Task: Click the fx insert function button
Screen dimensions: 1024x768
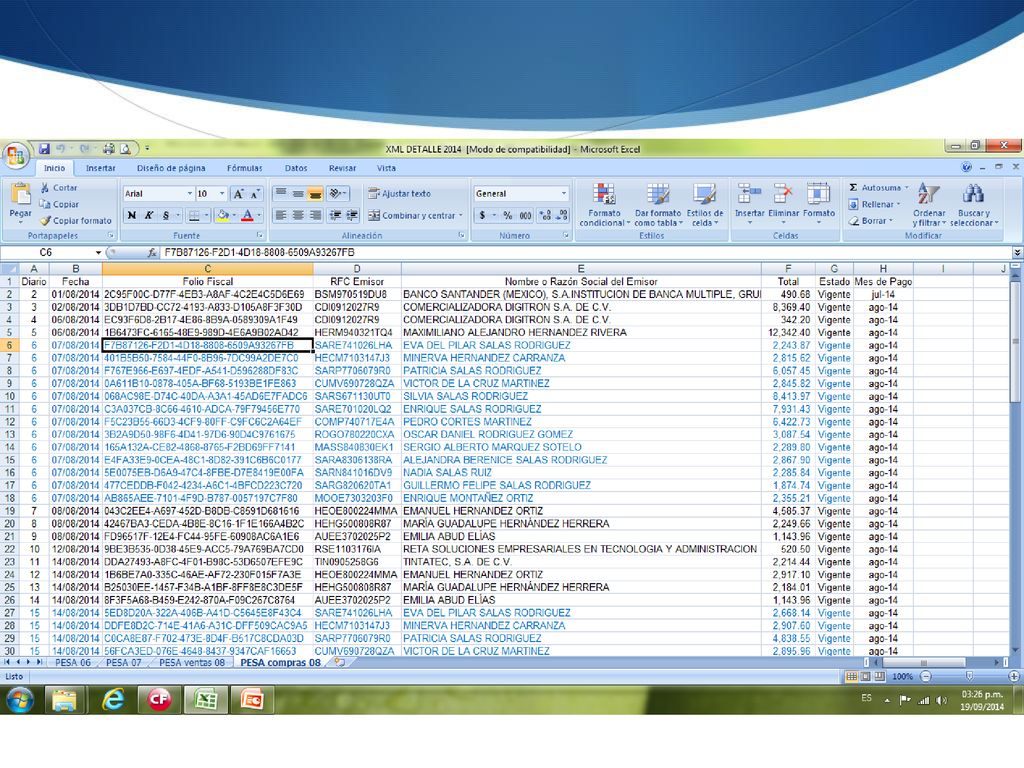Action: point(152,253)
